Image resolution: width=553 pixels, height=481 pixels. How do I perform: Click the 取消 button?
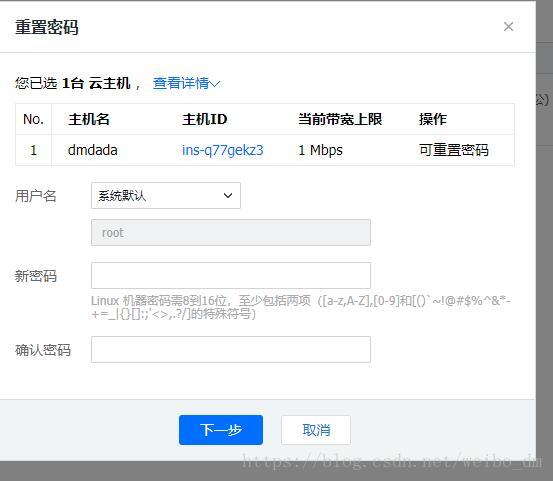[x=316, y=430]
